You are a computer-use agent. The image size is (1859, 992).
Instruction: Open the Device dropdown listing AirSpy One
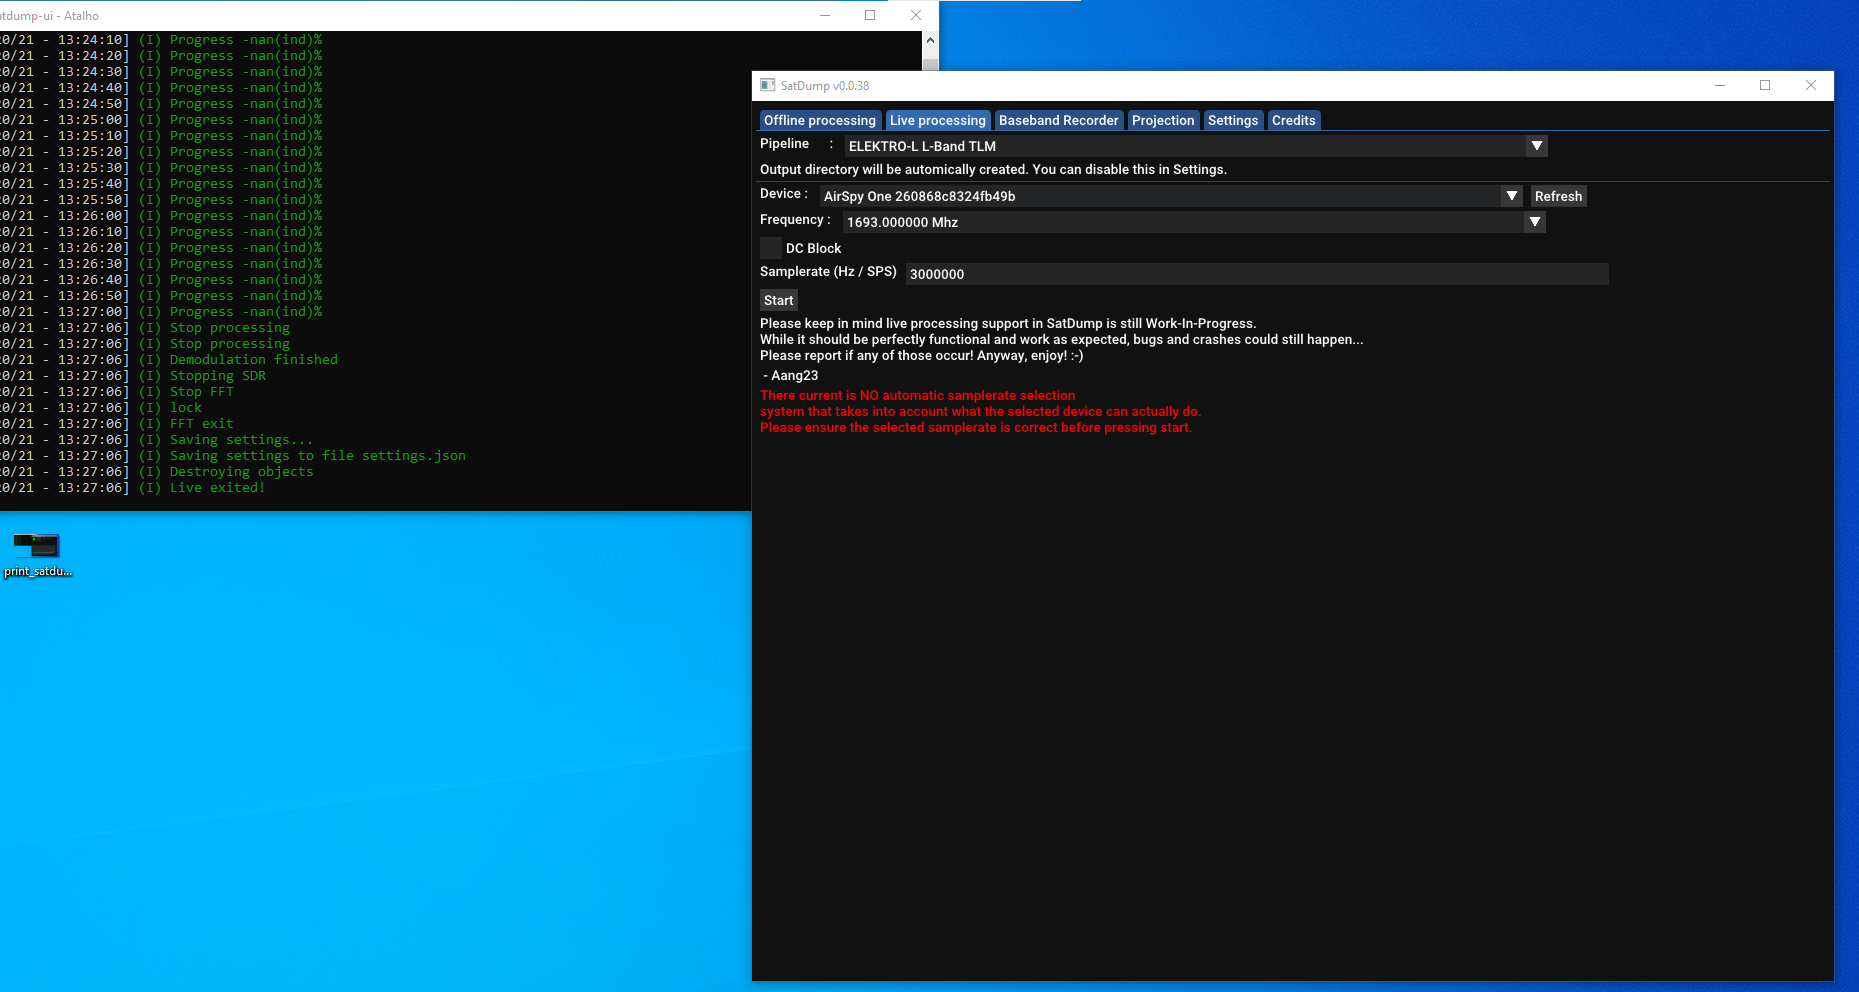1511,196
